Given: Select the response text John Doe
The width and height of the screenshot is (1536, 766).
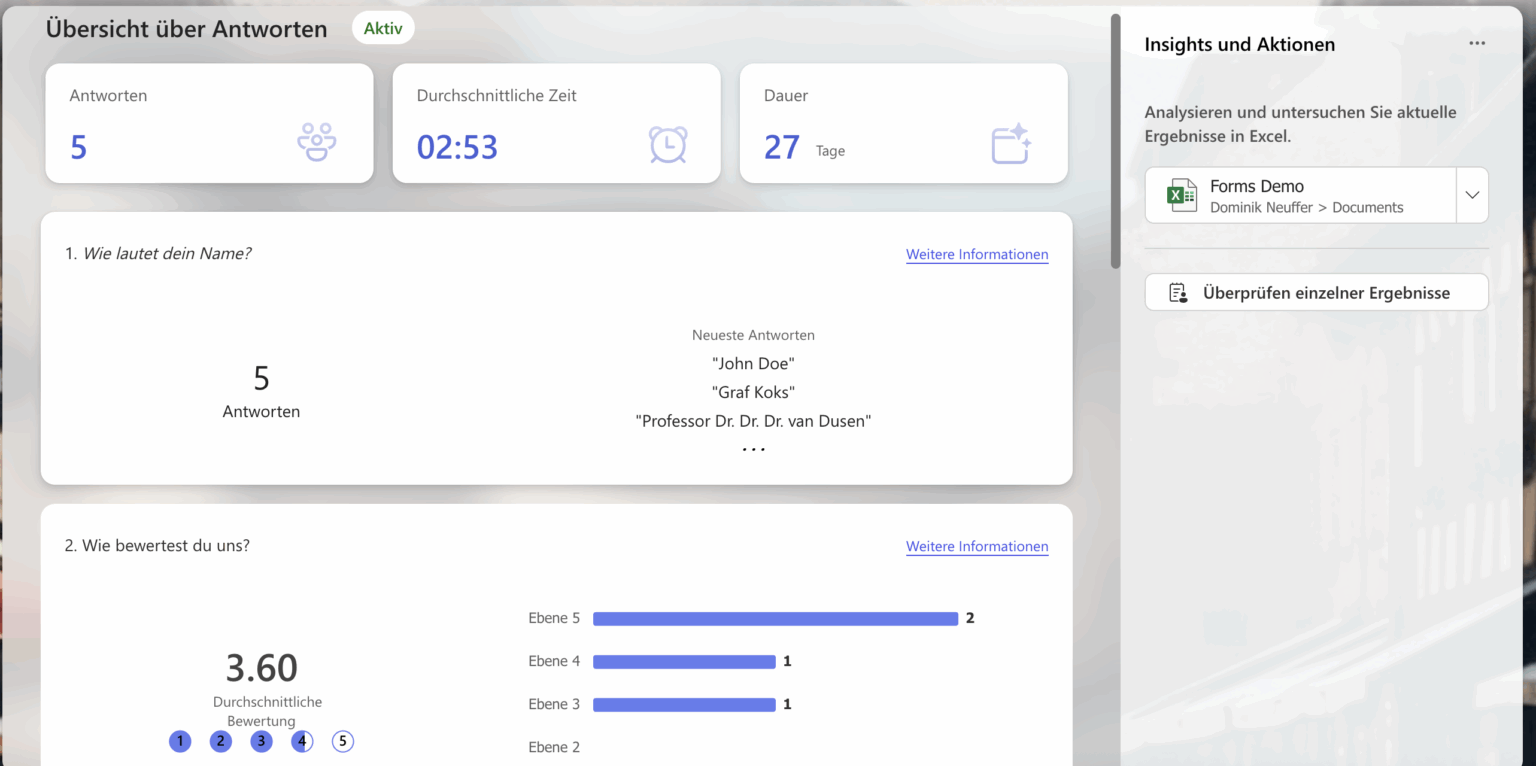Looking at the screenshot, I should pos(753,363).
